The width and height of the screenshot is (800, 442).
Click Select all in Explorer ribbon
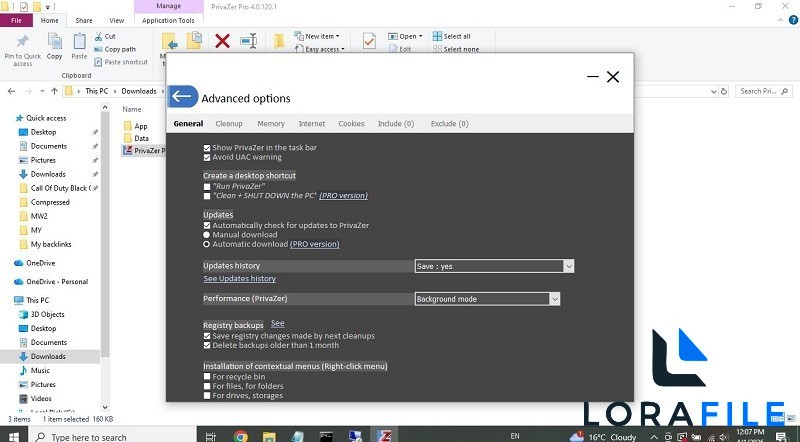click(x=452, y=36)
